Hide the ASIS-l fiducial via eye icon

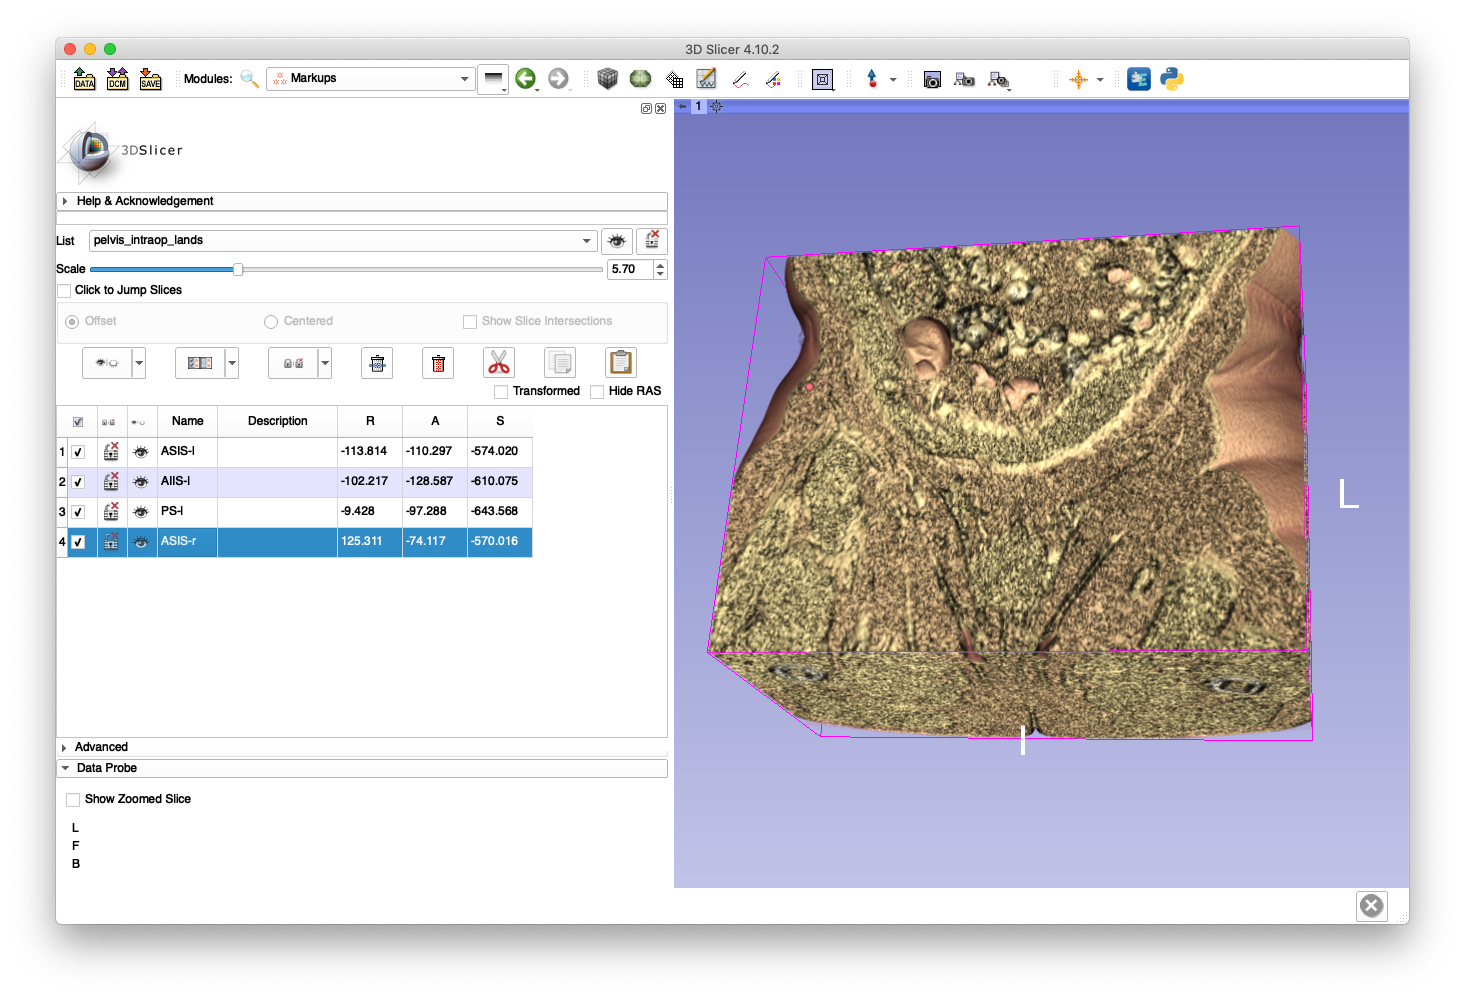141,452
